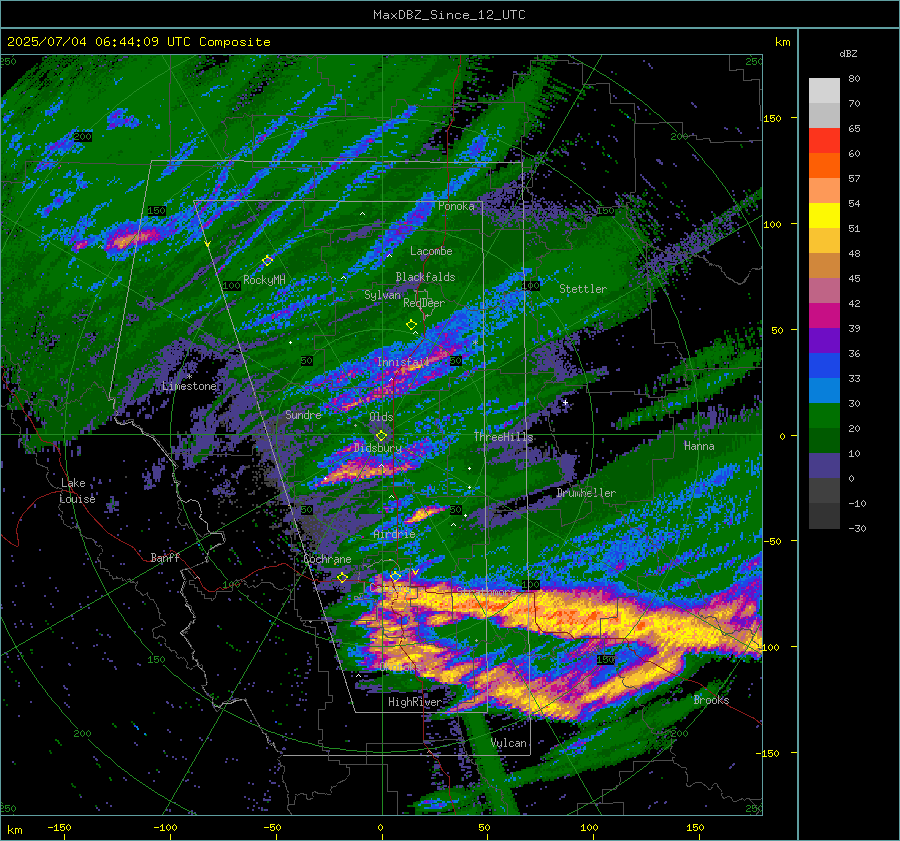900x841 pixels.
Task: Select the bright orange swatch below red
Action: click(x=824, y=166)
